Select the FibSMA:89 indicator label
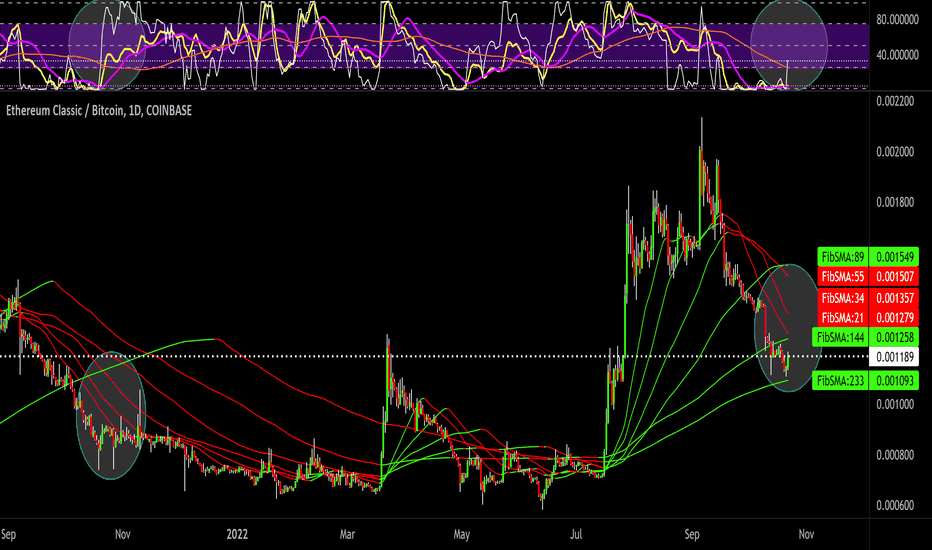The image size is (932, 550). pos(843,257)
